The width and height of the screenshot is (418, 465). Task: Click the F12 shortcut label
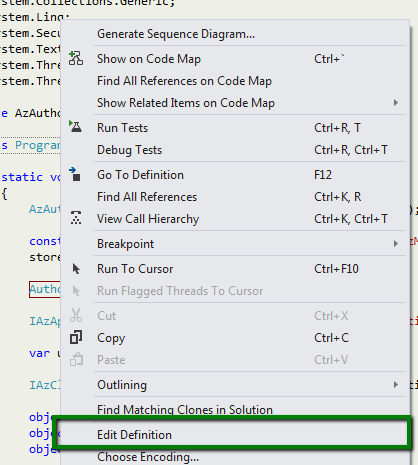(323, 175)
